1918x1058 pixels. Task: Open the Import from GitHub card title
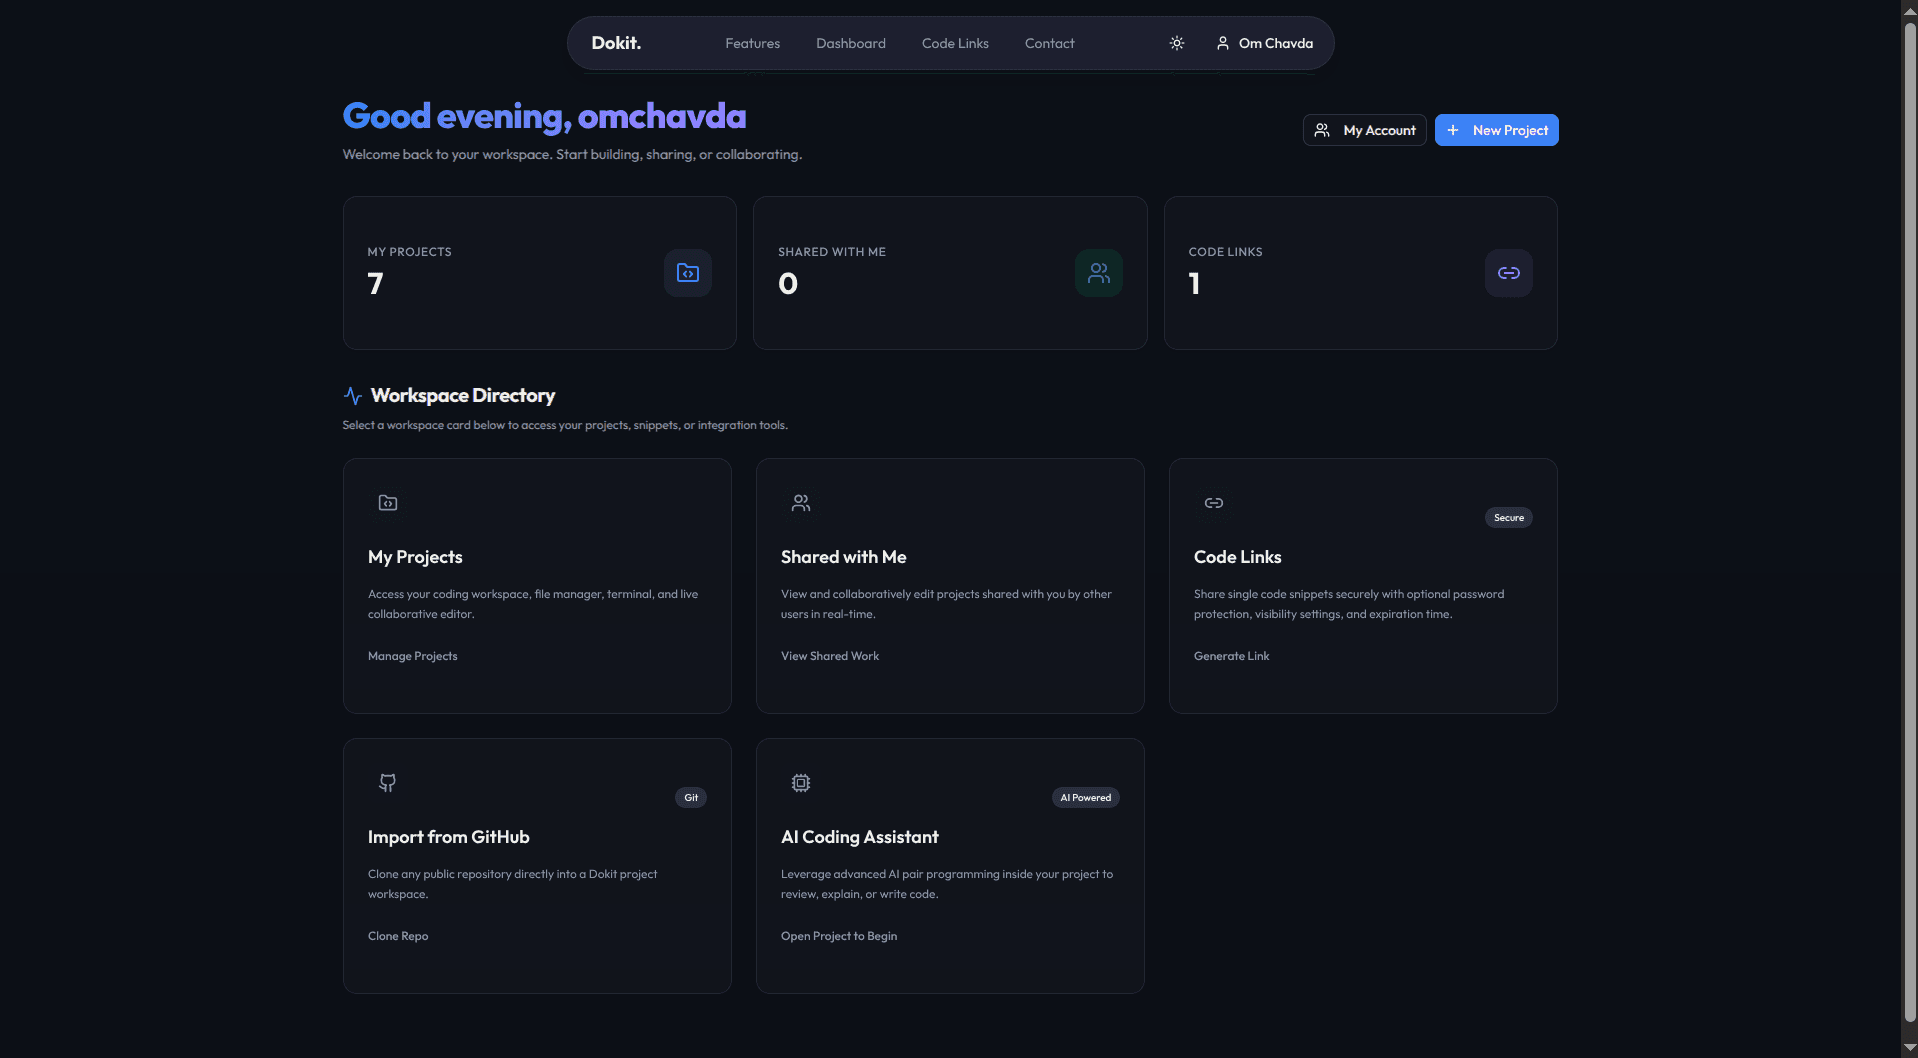448,837
